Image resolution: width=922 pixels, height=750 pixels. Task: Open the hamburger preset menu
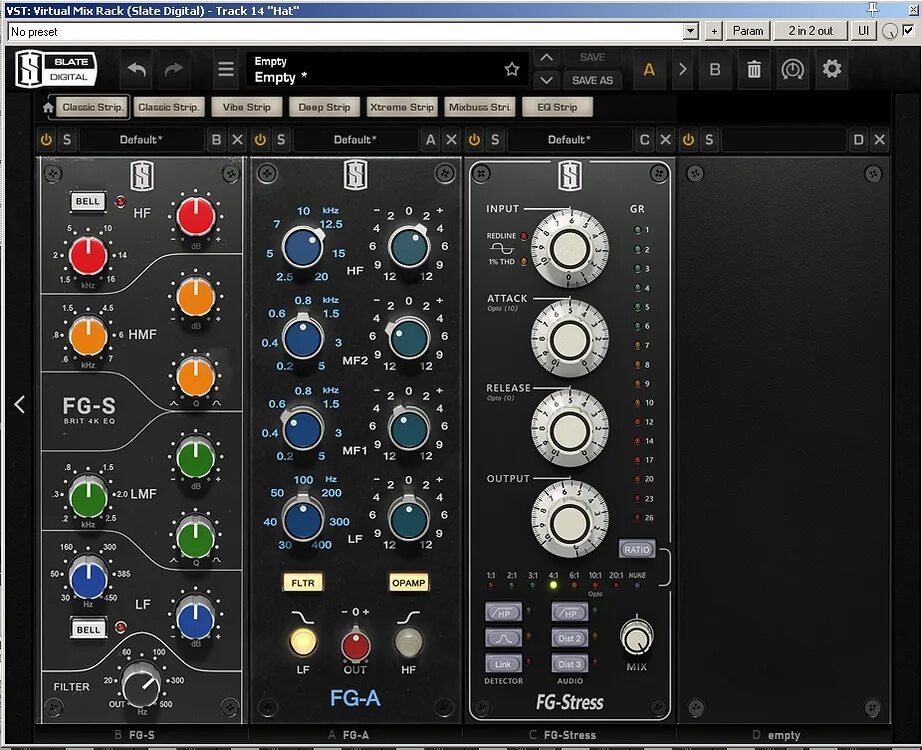226,69
